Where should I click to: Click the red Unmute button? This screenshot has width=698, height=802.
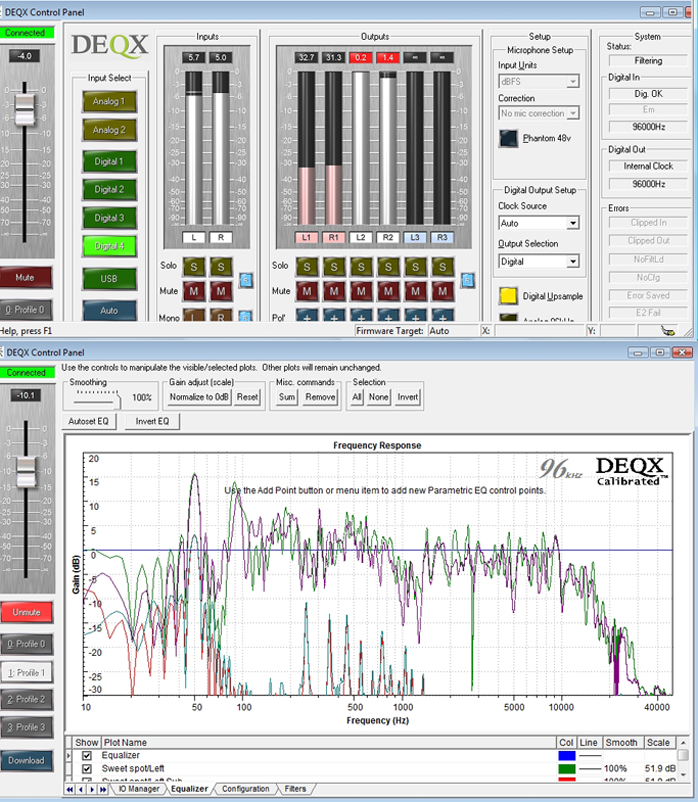pos(27,612)
